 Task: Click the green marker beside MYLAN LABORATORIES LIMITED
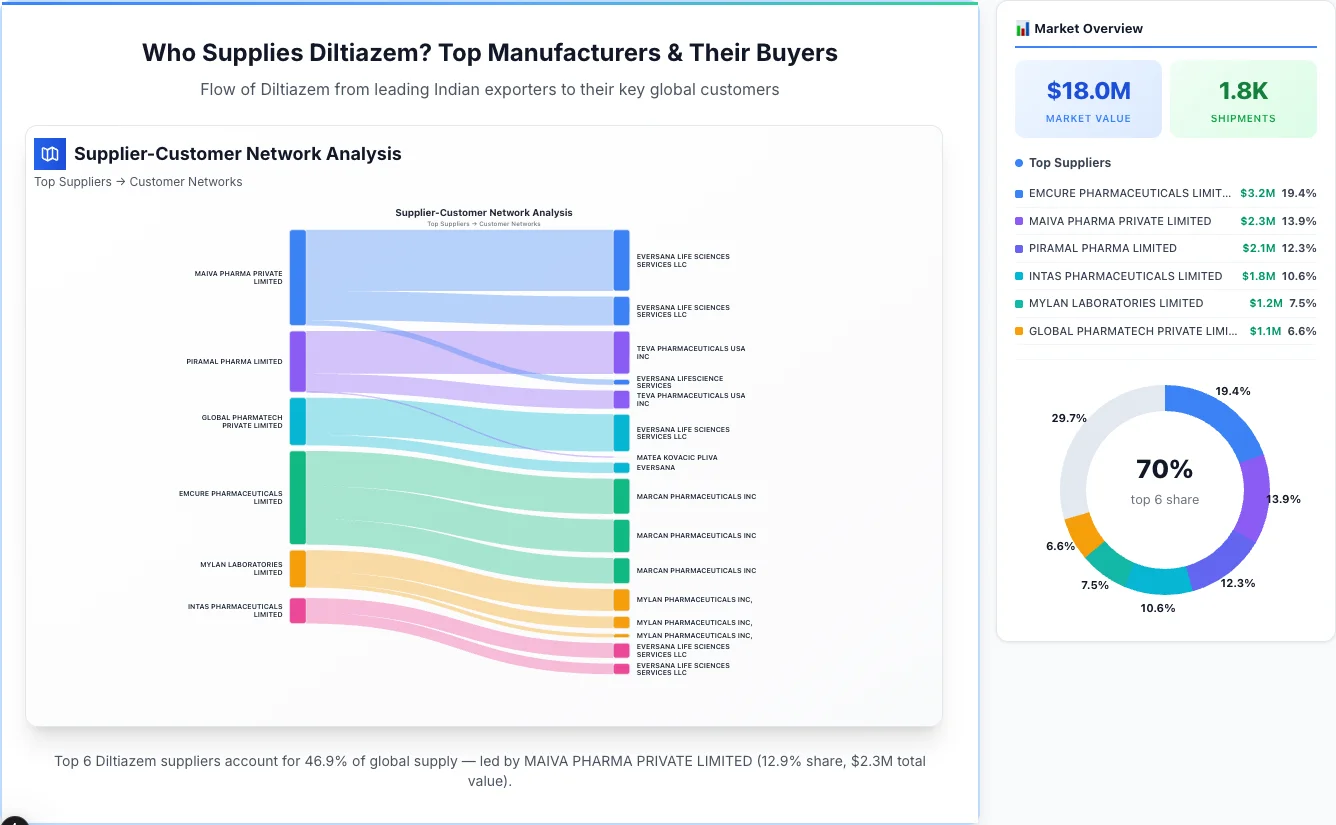click(1020, 303)
